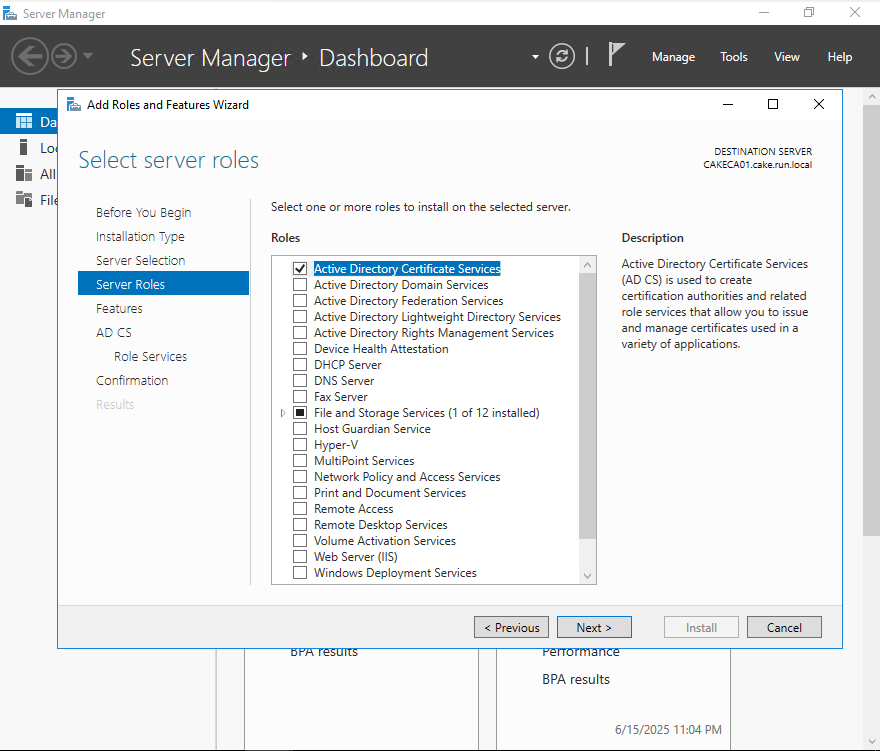
Task: Close the Add Roles and Features Wizard
Action: 819,104
